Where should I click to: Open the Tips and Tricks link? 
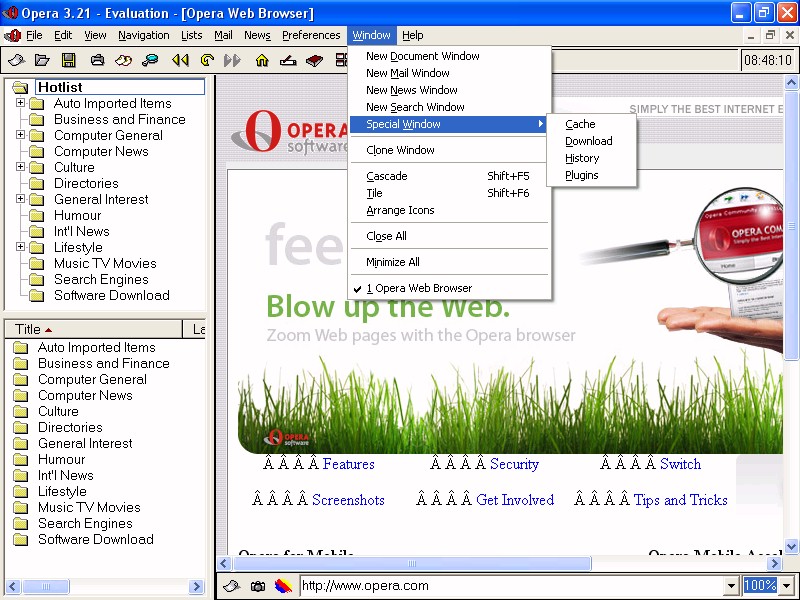coord(680,500)
